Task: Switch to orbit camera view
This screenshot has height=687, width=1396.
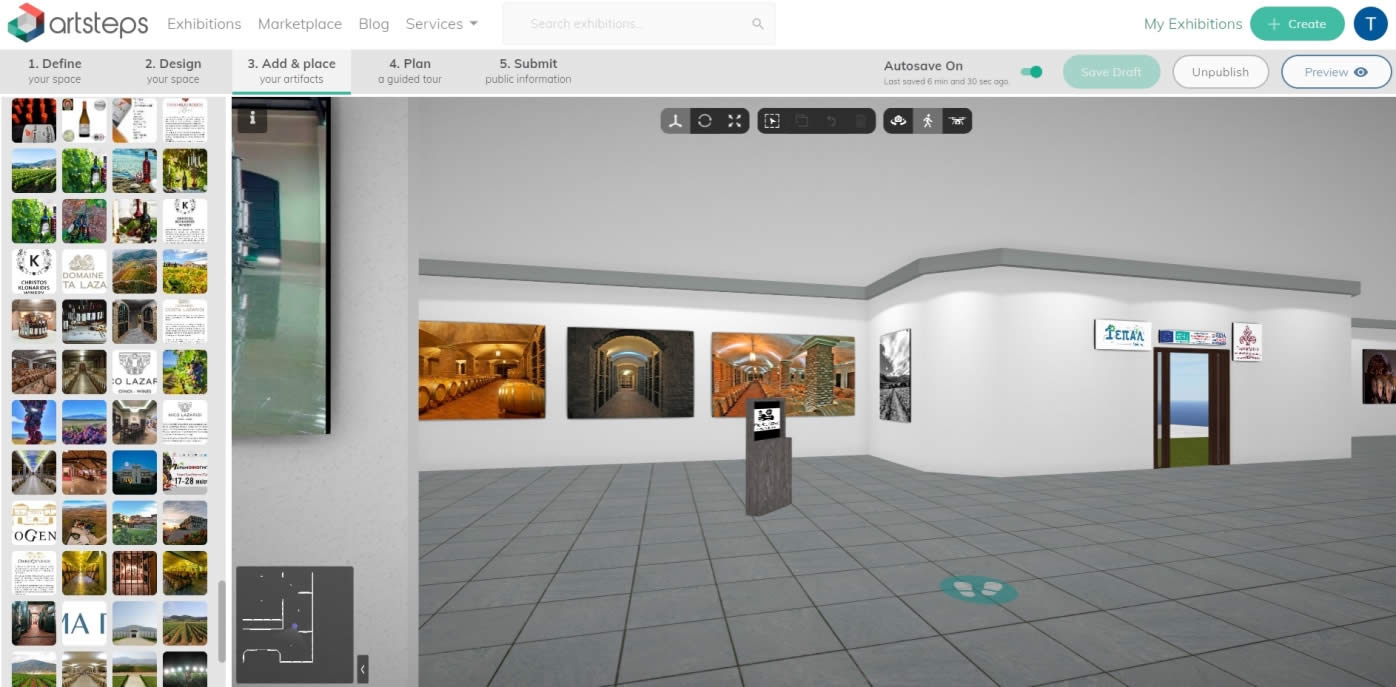Action: coord(898,121)
